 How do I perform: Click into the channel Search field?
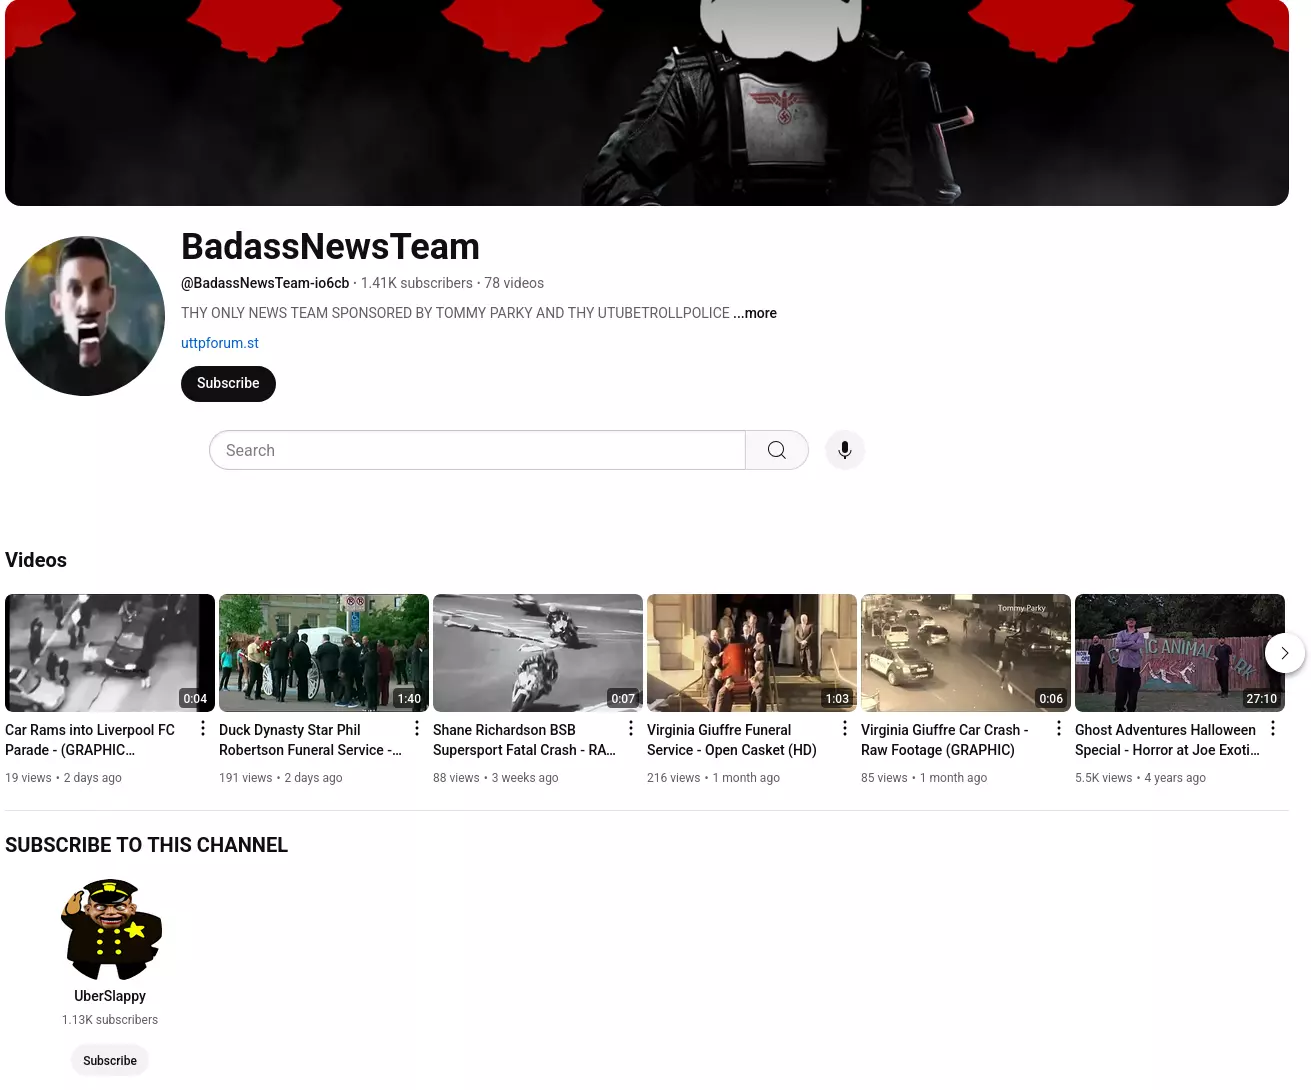click(x=477, y=450)
